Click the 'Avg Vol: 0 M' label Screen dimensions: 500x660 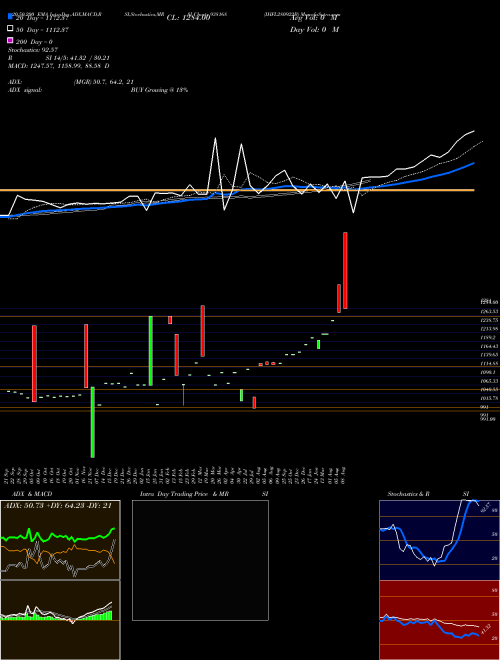(x=314, y=18)
